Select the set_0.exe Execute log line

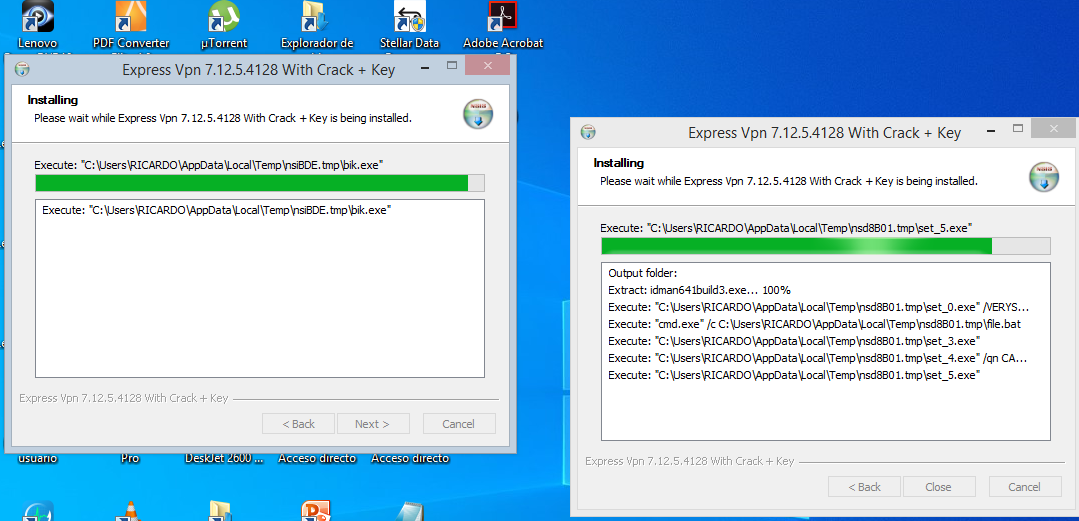819,307
